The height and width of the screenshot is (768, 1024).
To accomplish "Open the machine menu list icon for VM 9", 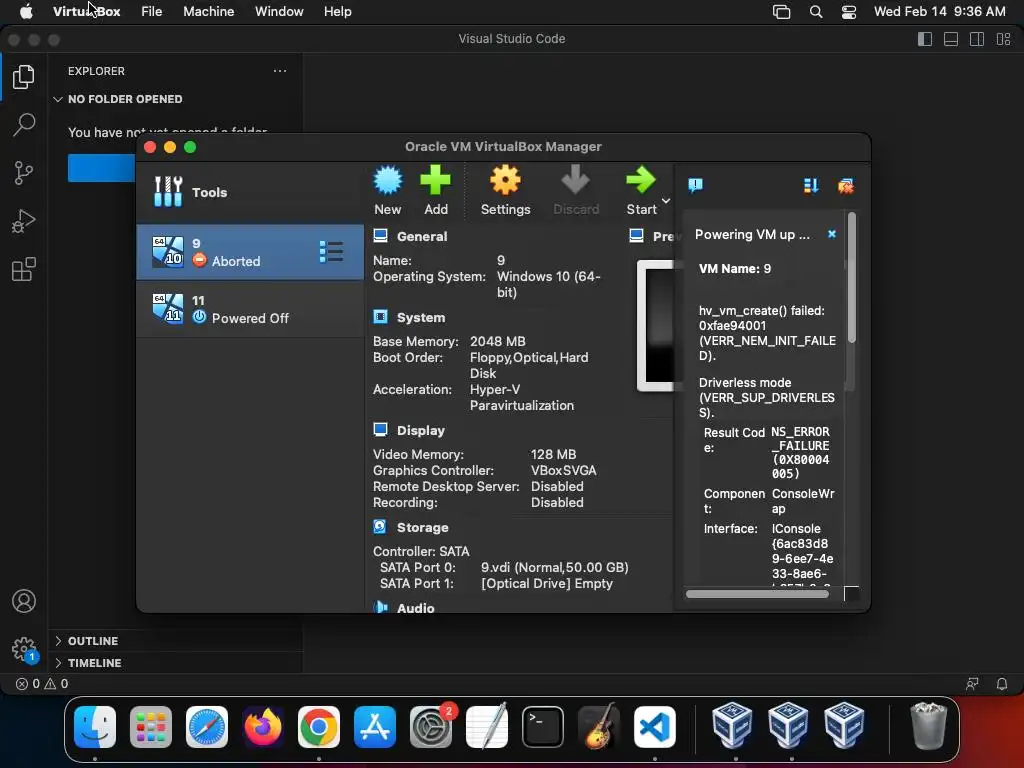I will (331, 251).
